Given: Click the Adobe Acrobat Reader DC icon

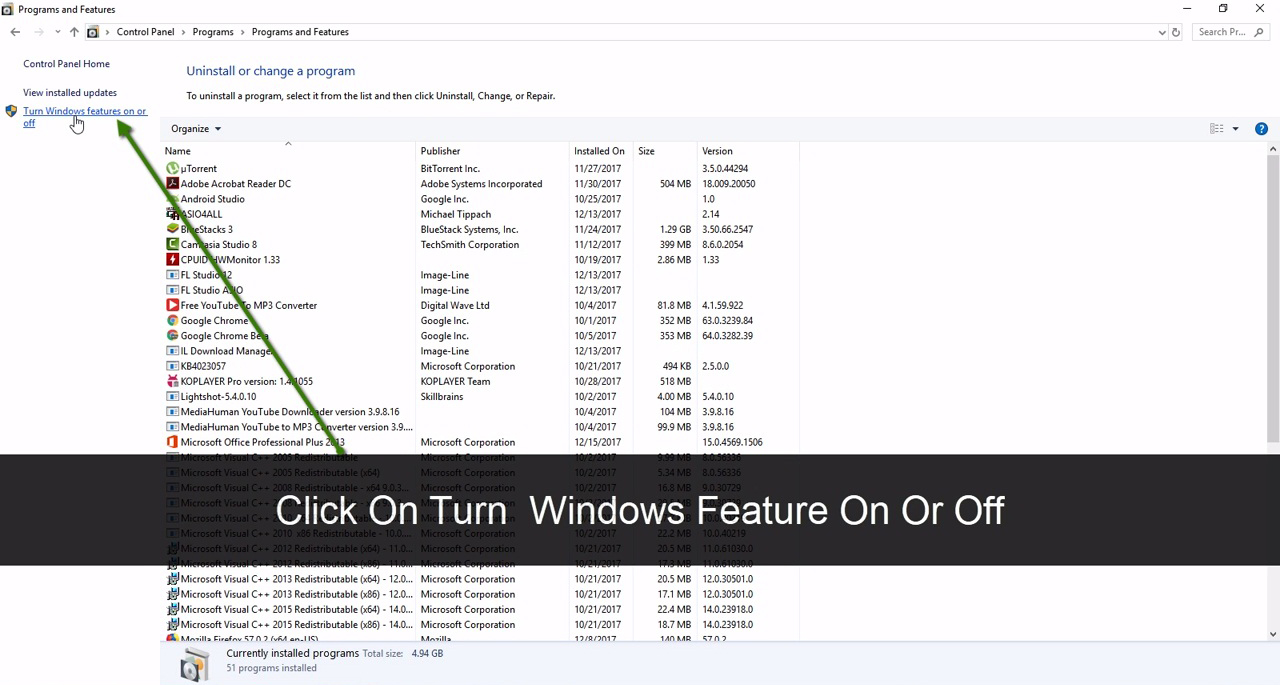Looking at the screenshot, I should (x=172, y=184).
